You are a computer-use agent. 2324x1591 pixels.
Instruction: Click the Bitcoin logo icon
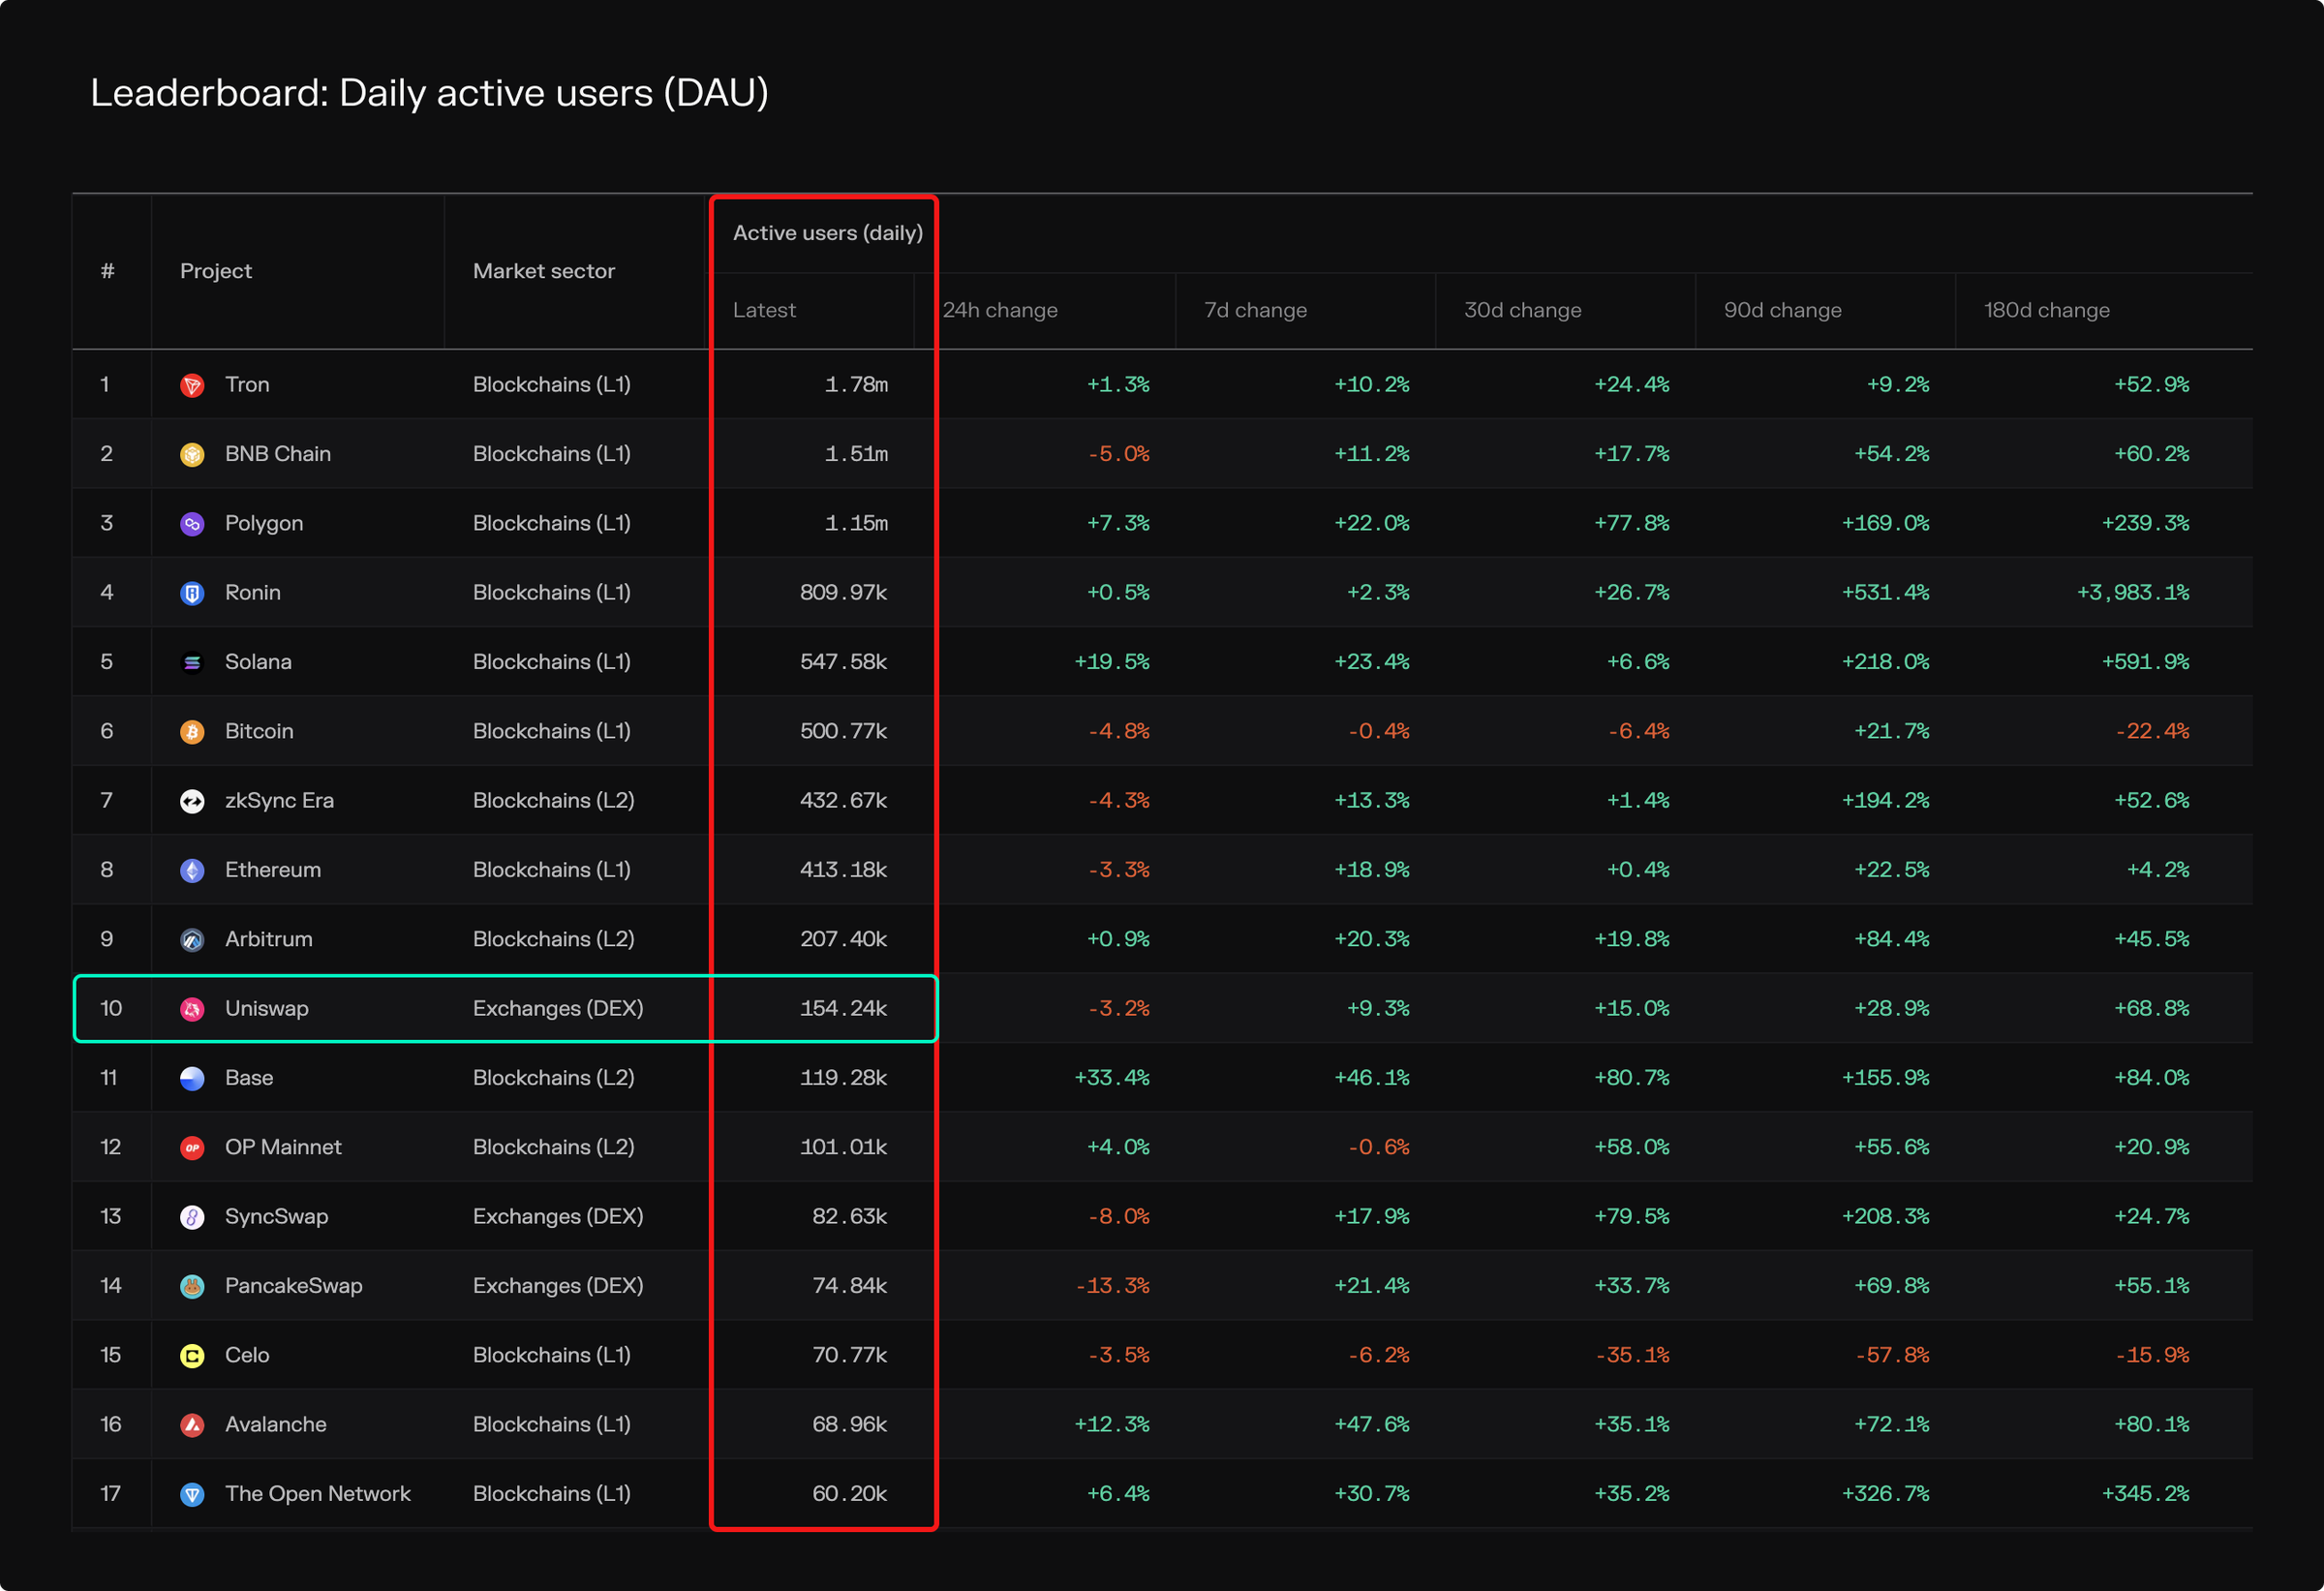(x=193, y=731)
